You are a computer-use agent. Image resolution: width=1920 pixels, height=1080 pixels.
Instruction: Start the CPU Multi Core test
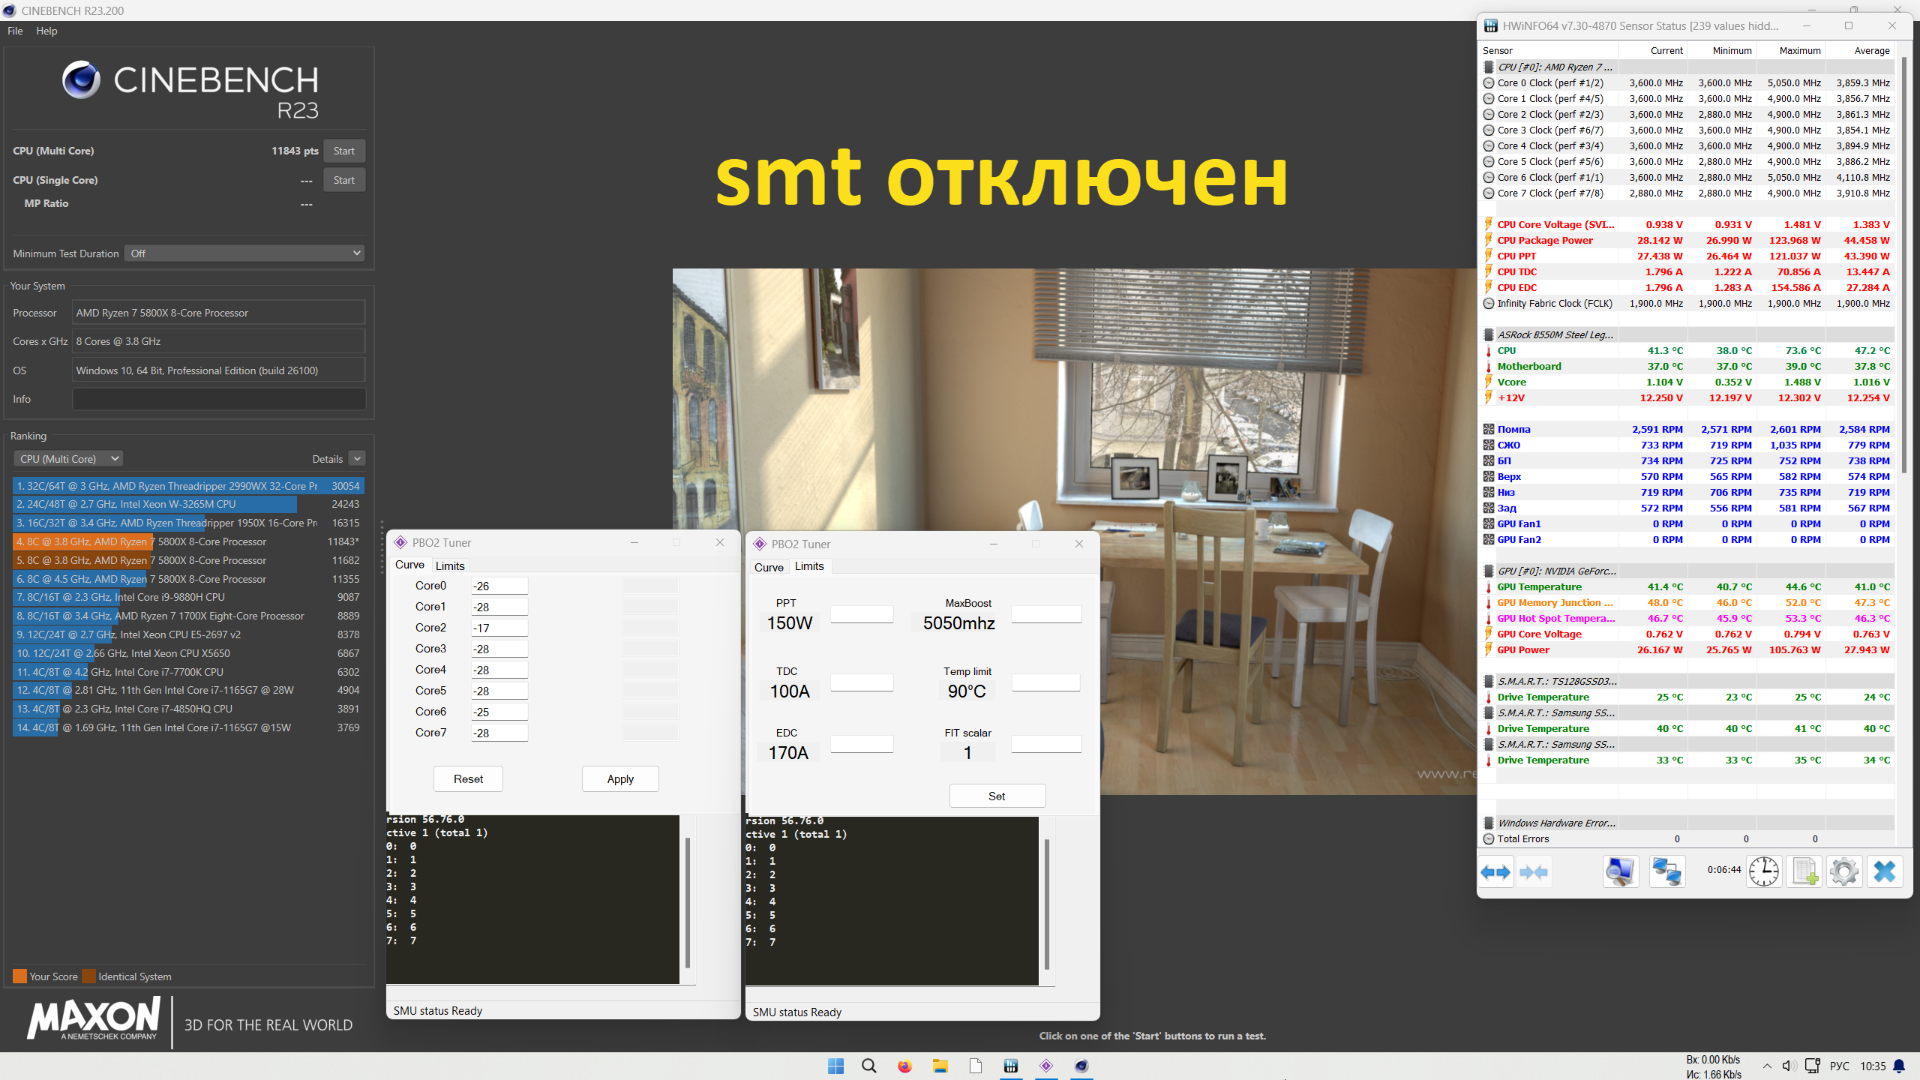pos(344,151)
